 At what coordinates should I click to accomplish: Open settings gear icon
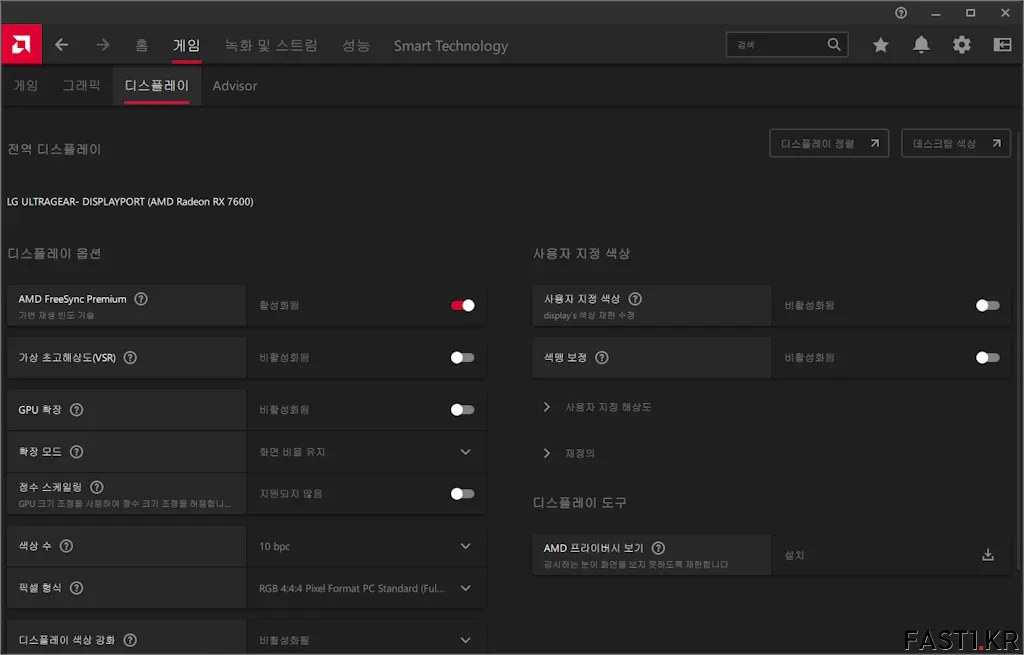coord(961,44)
